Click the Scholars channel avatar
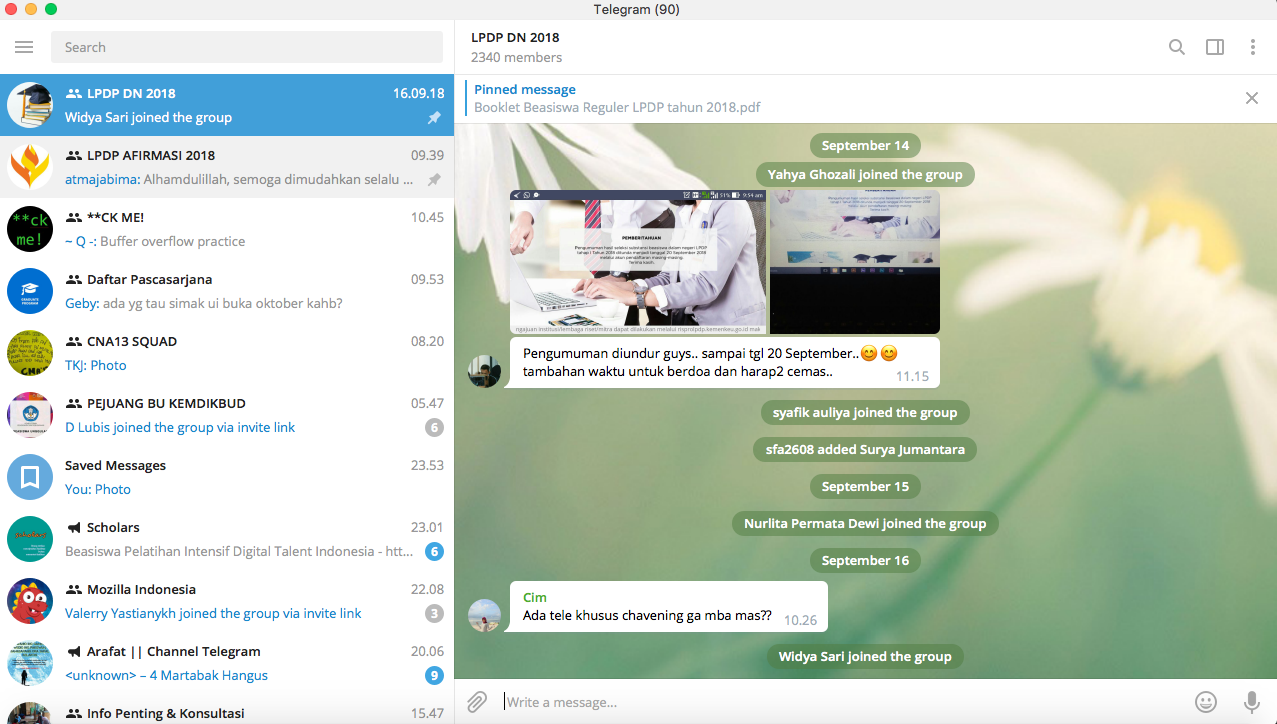 (x=30, y=539)
